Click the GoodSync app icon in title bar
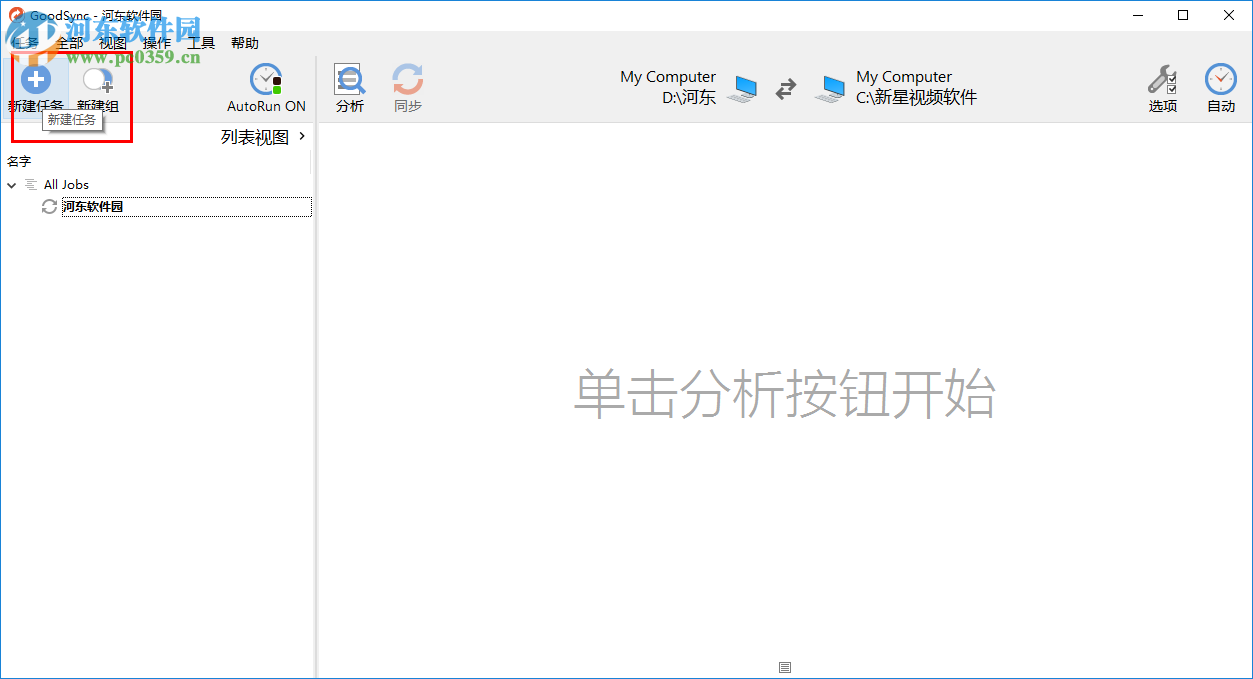 [16, 15]
